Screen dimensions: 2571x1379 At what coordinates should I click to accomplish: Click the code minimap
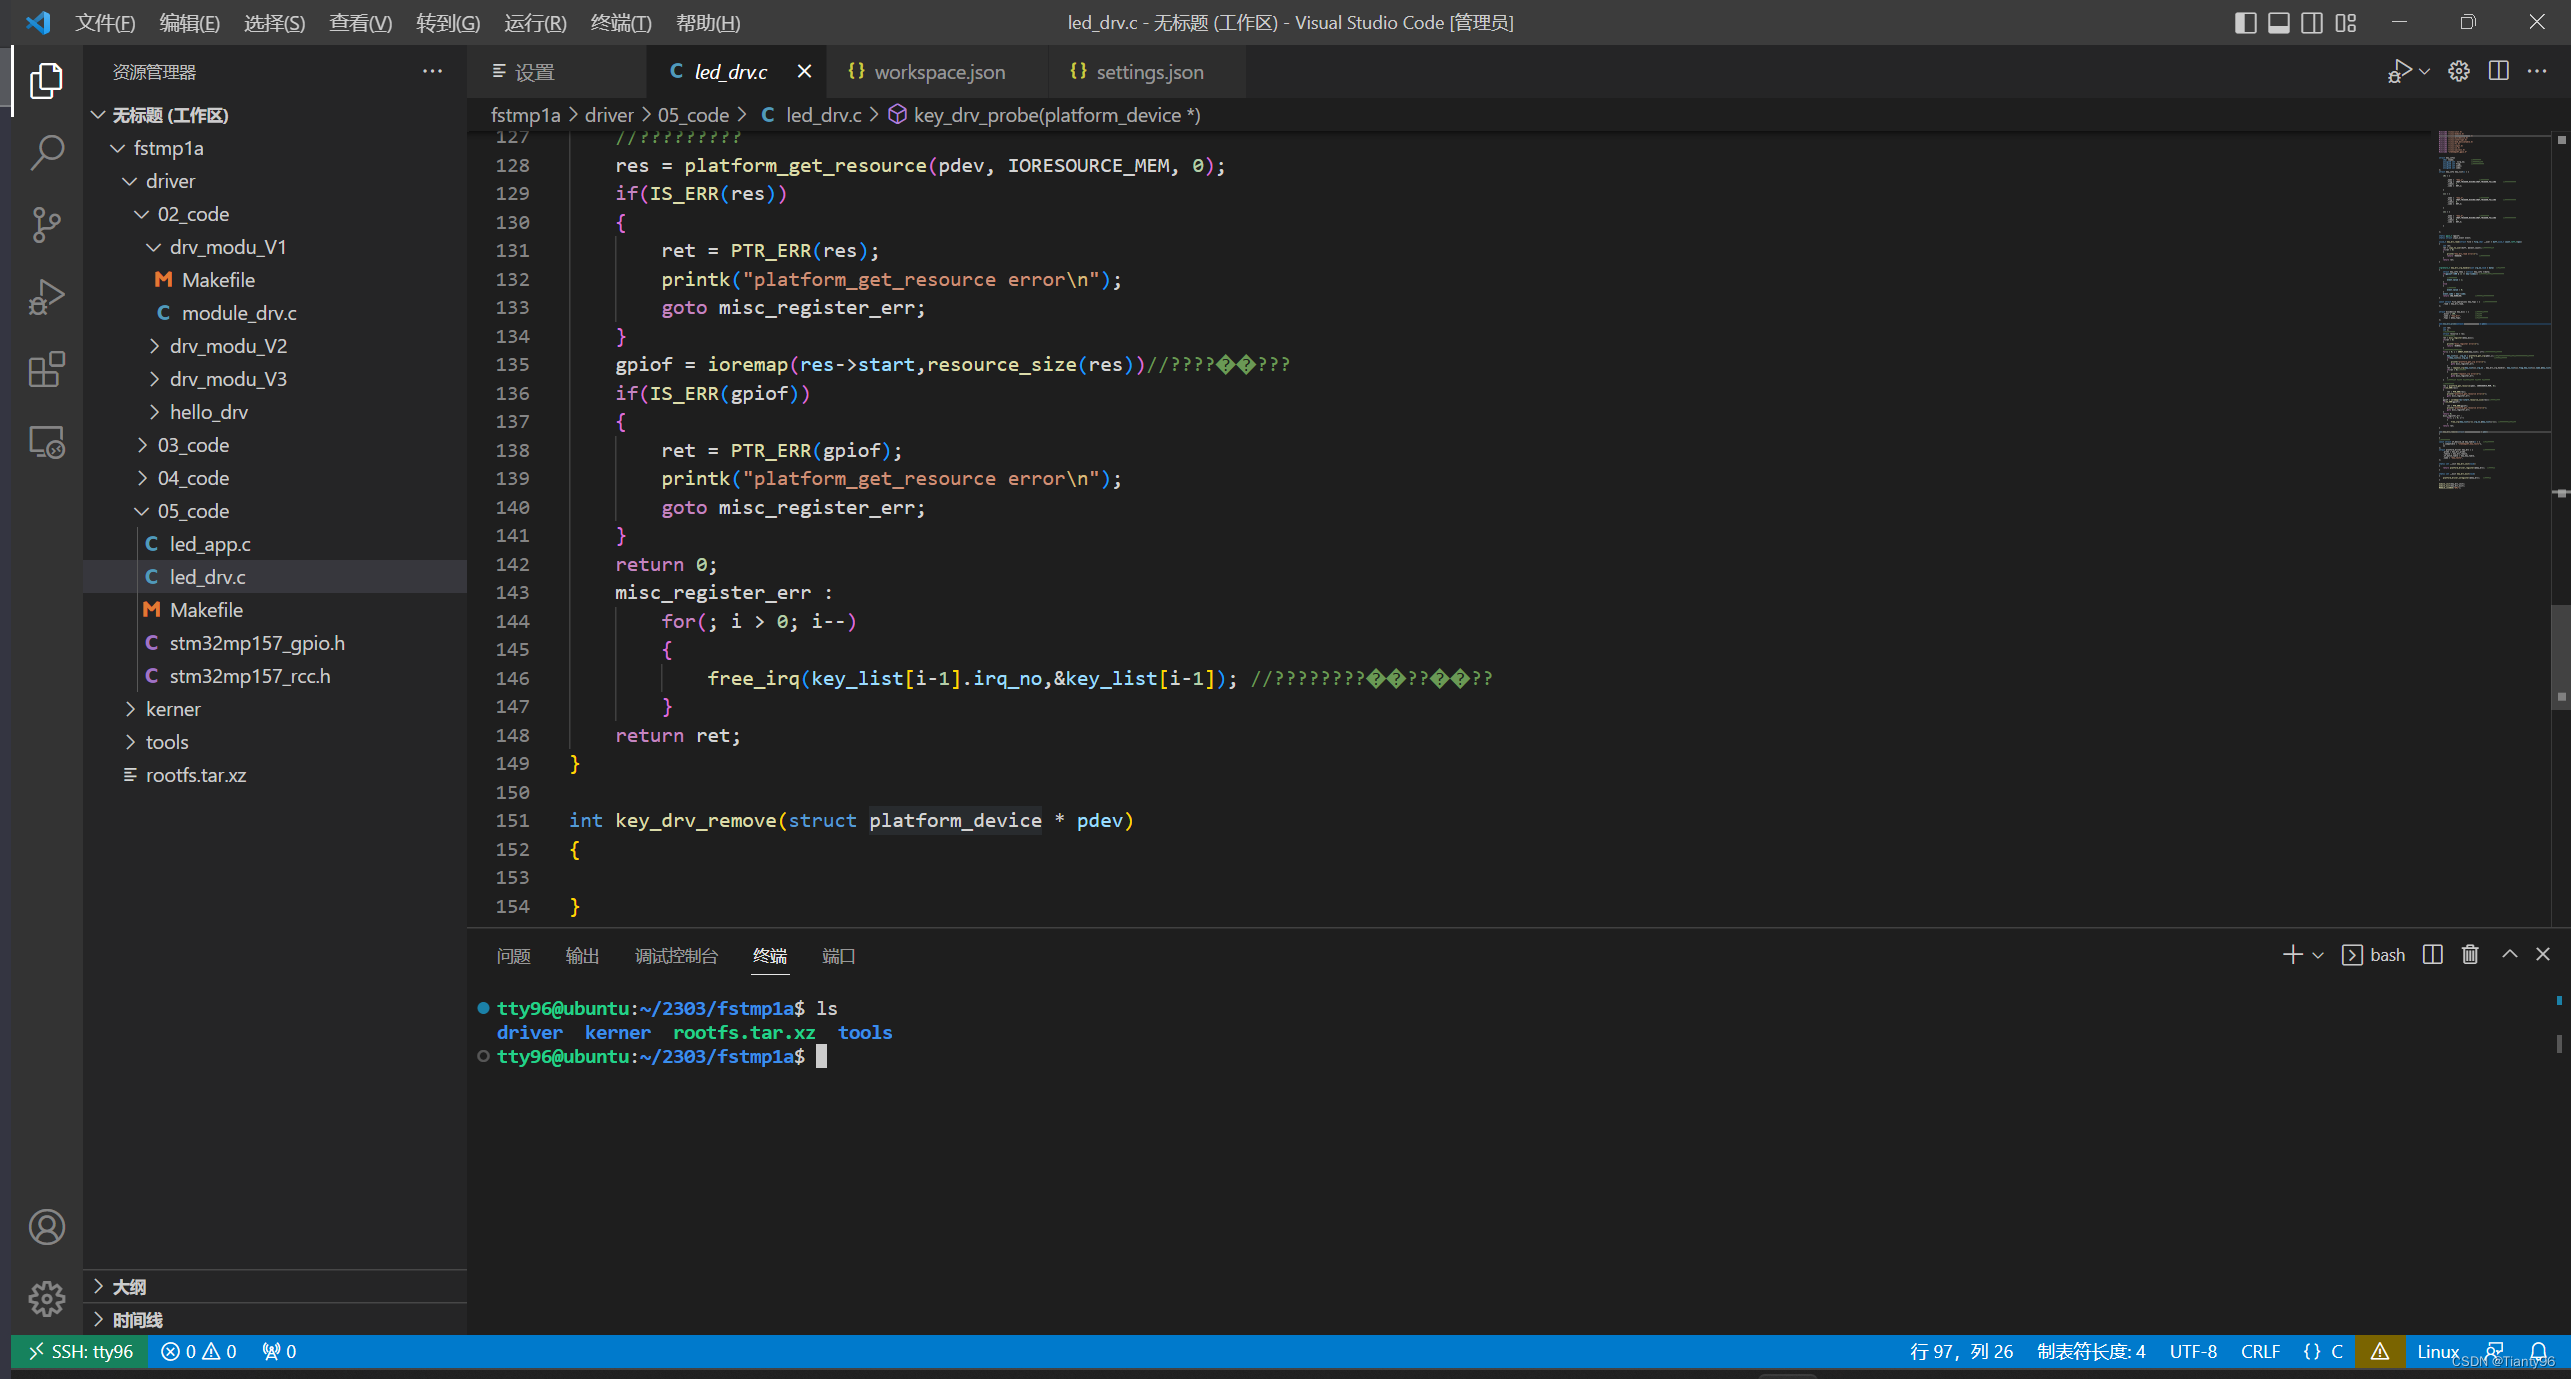coord(2494,310)
